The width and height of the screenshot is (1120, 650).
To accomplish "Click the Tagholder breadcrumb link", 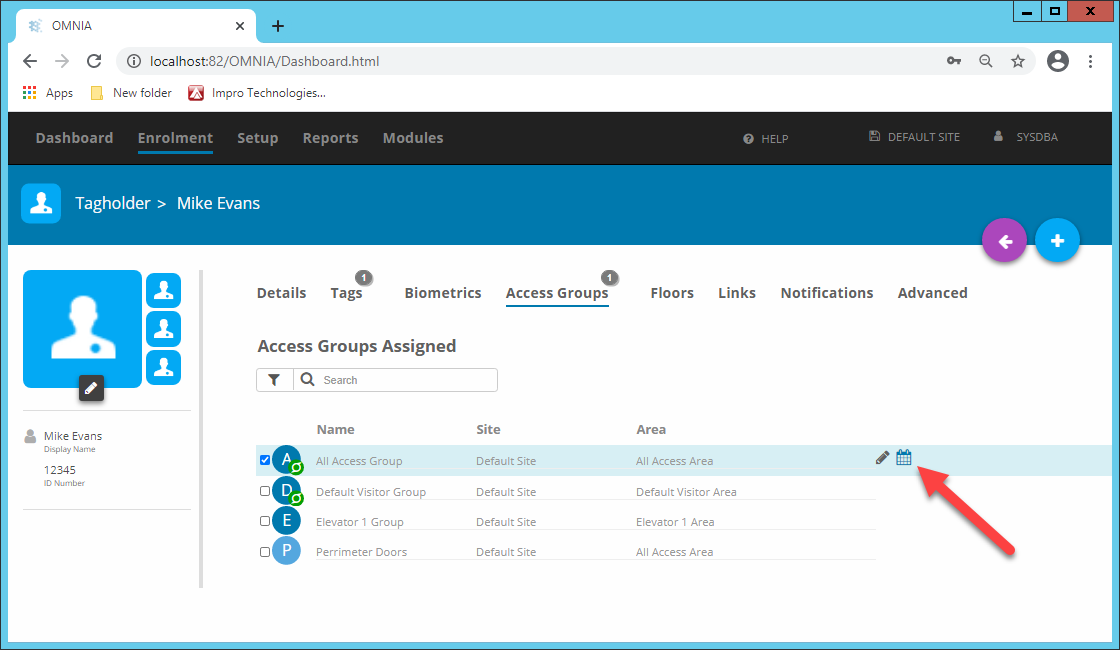I will [113, 204].
